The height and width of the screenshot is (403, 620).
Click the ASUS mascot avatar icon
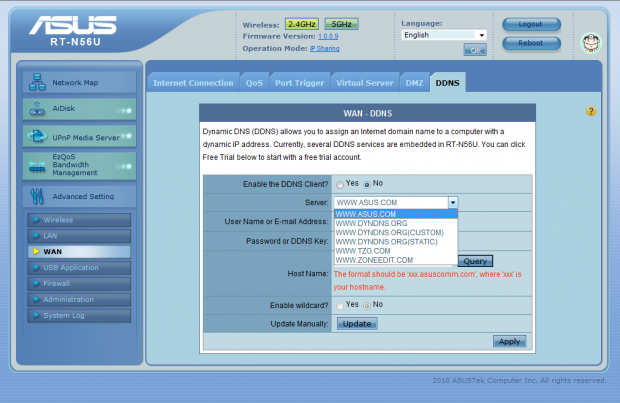pos(591,43)
